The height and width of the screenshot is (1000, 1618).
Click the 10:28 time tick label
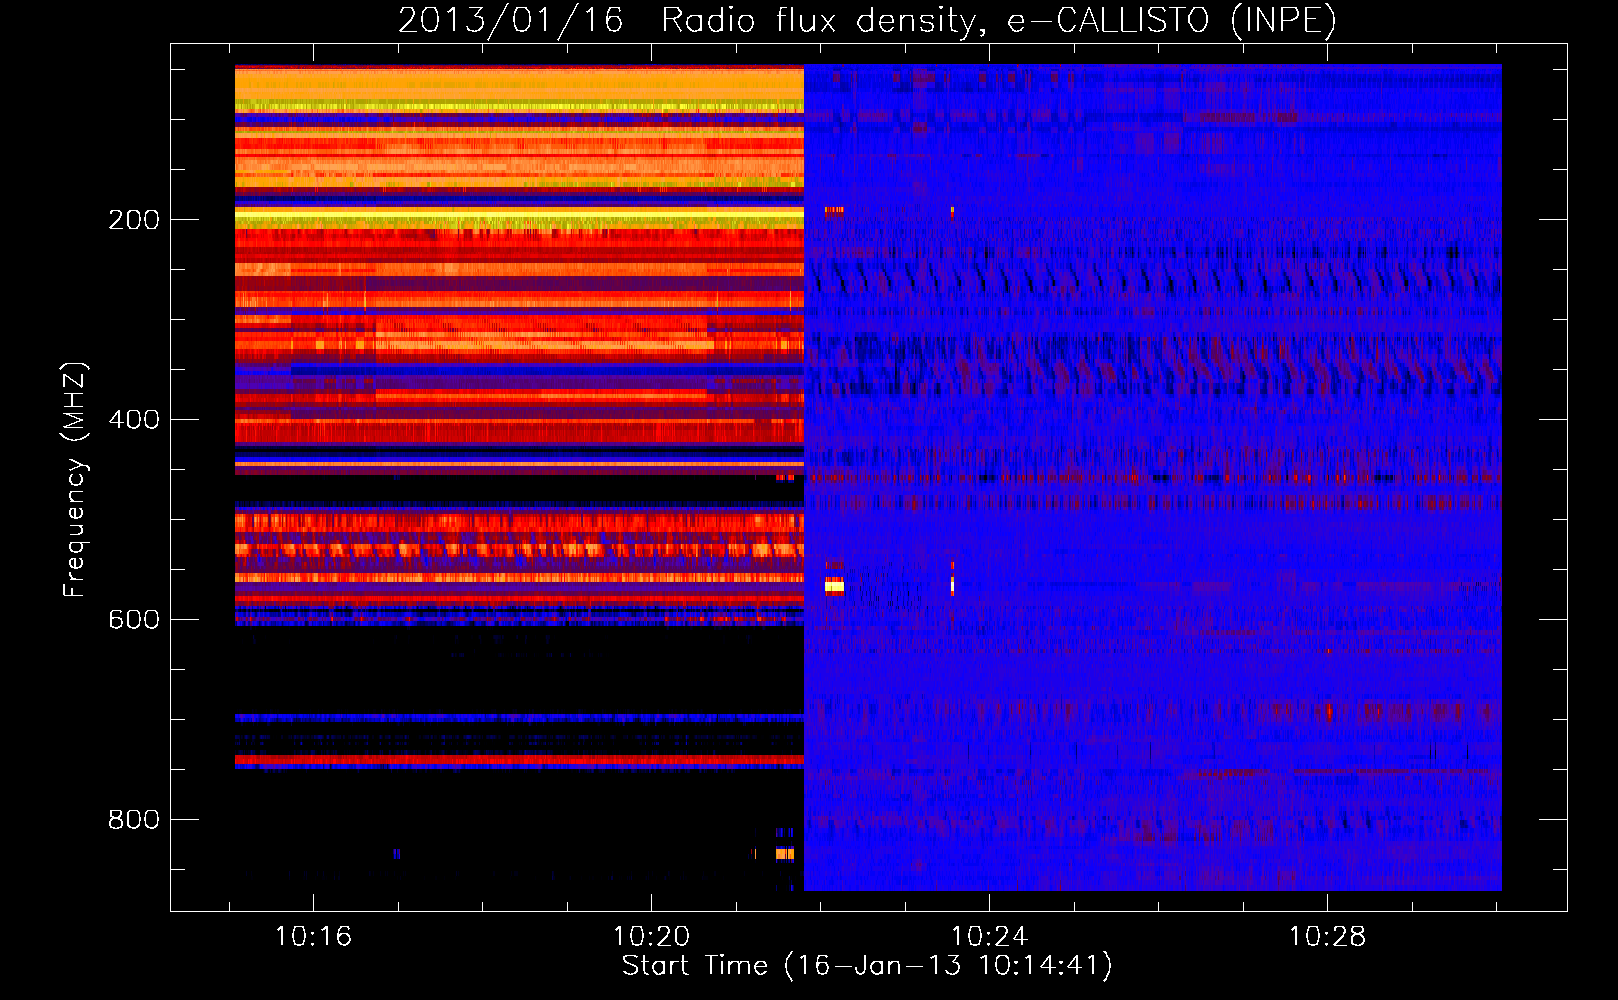pos(1327,937)
